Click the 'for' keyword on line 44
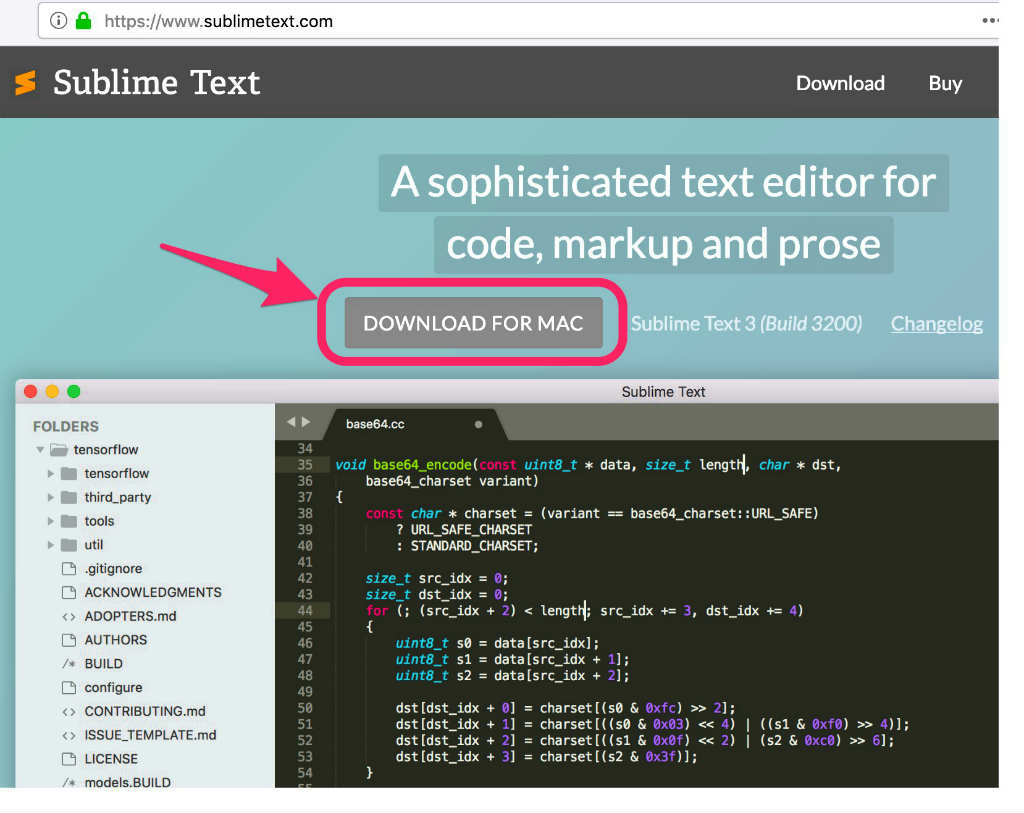The width and height of the screenshot is (1024, 813). click(377, 611)
